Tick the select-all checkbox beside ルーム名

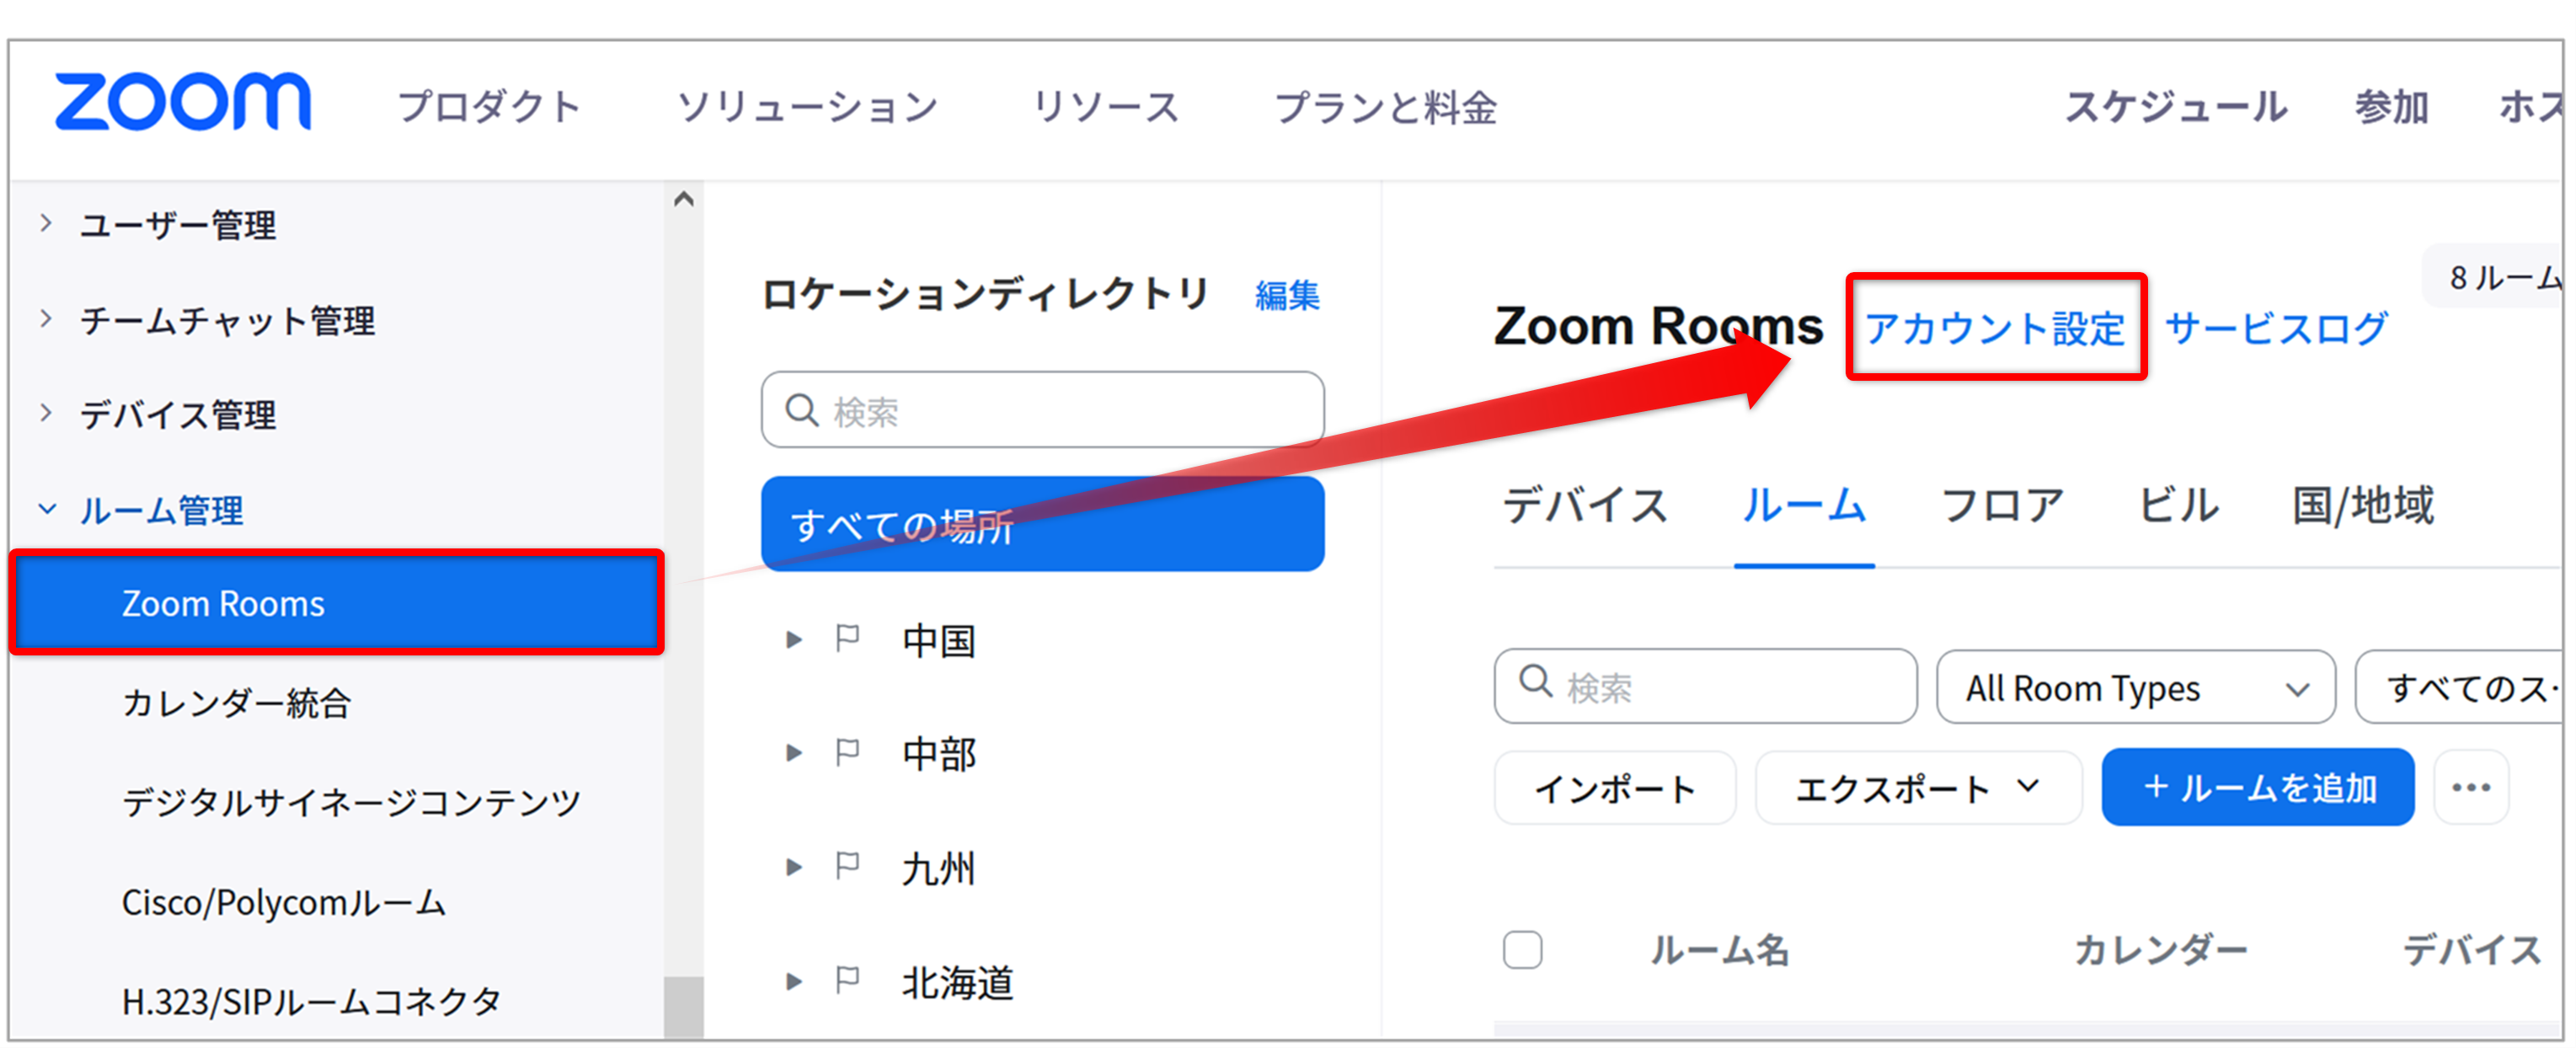[x=1522, y=949]
